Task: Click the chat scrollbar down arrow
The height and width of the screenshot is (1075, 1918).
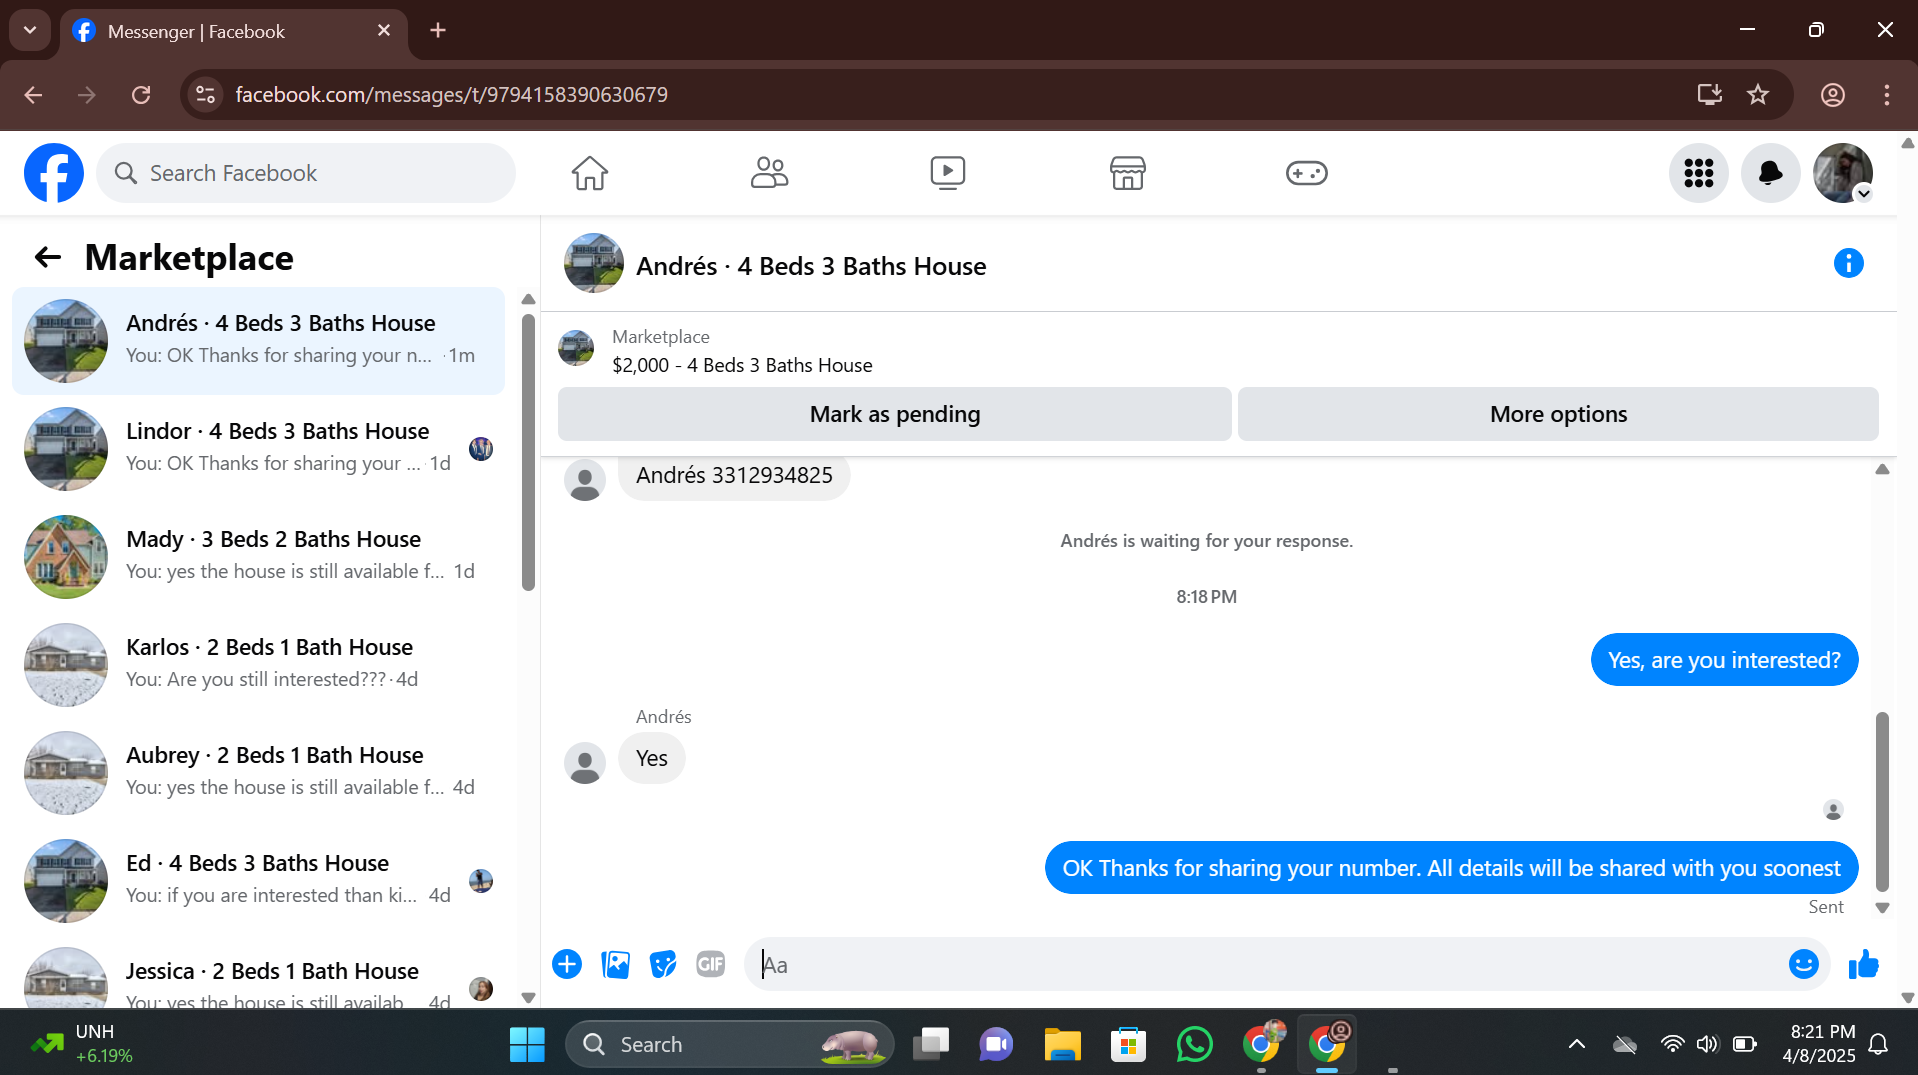Action: click(x=1882, y=908)
